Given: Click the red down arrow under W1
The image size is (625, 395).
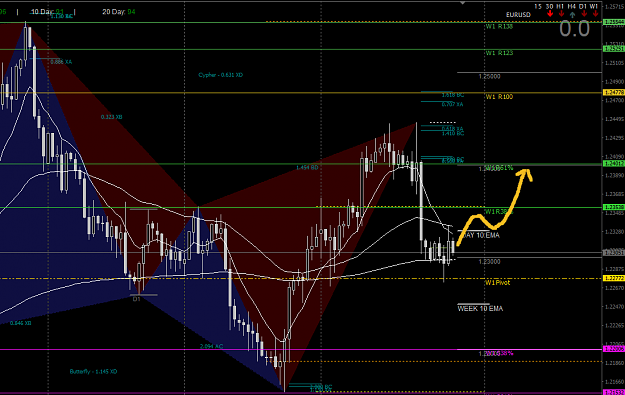Looking at the screenshot, I should (595, 14).
